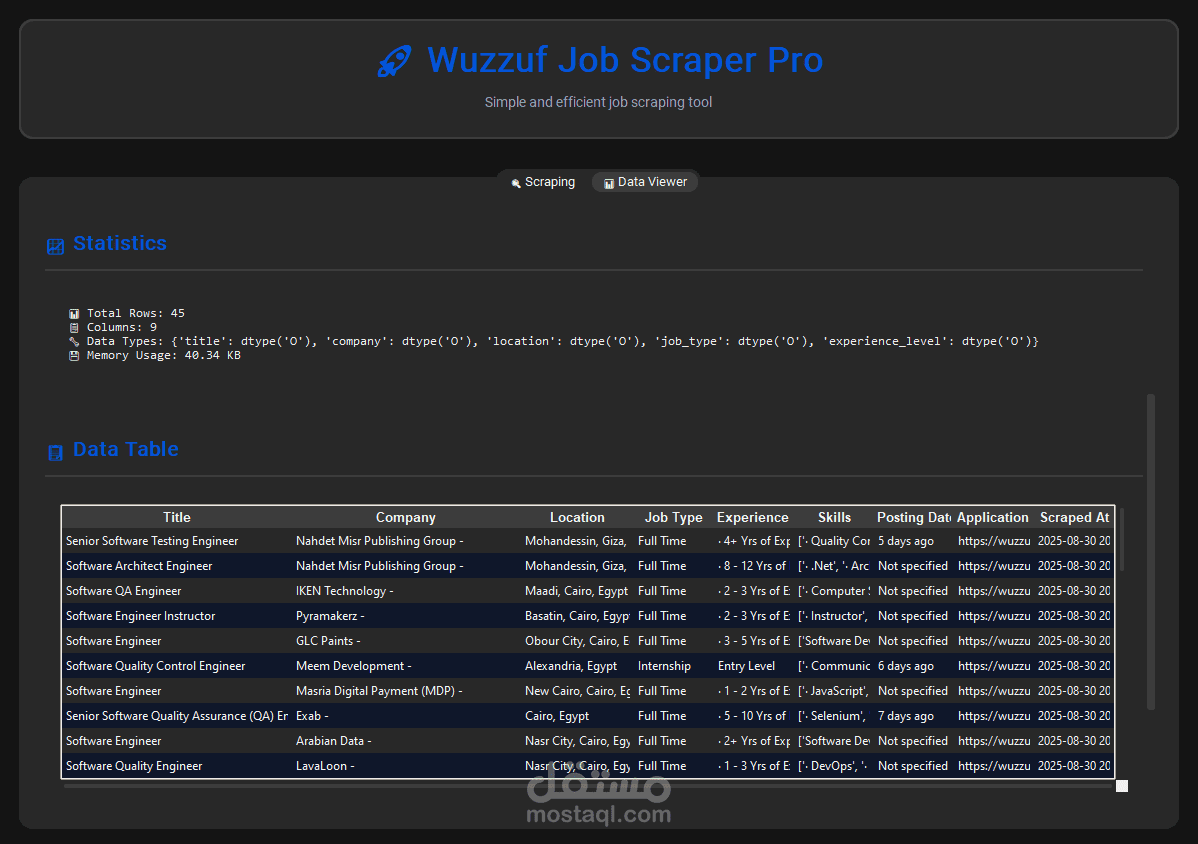Click the 7 days ago posting date
The image size is (1198, 844).
tap(914, 716)
